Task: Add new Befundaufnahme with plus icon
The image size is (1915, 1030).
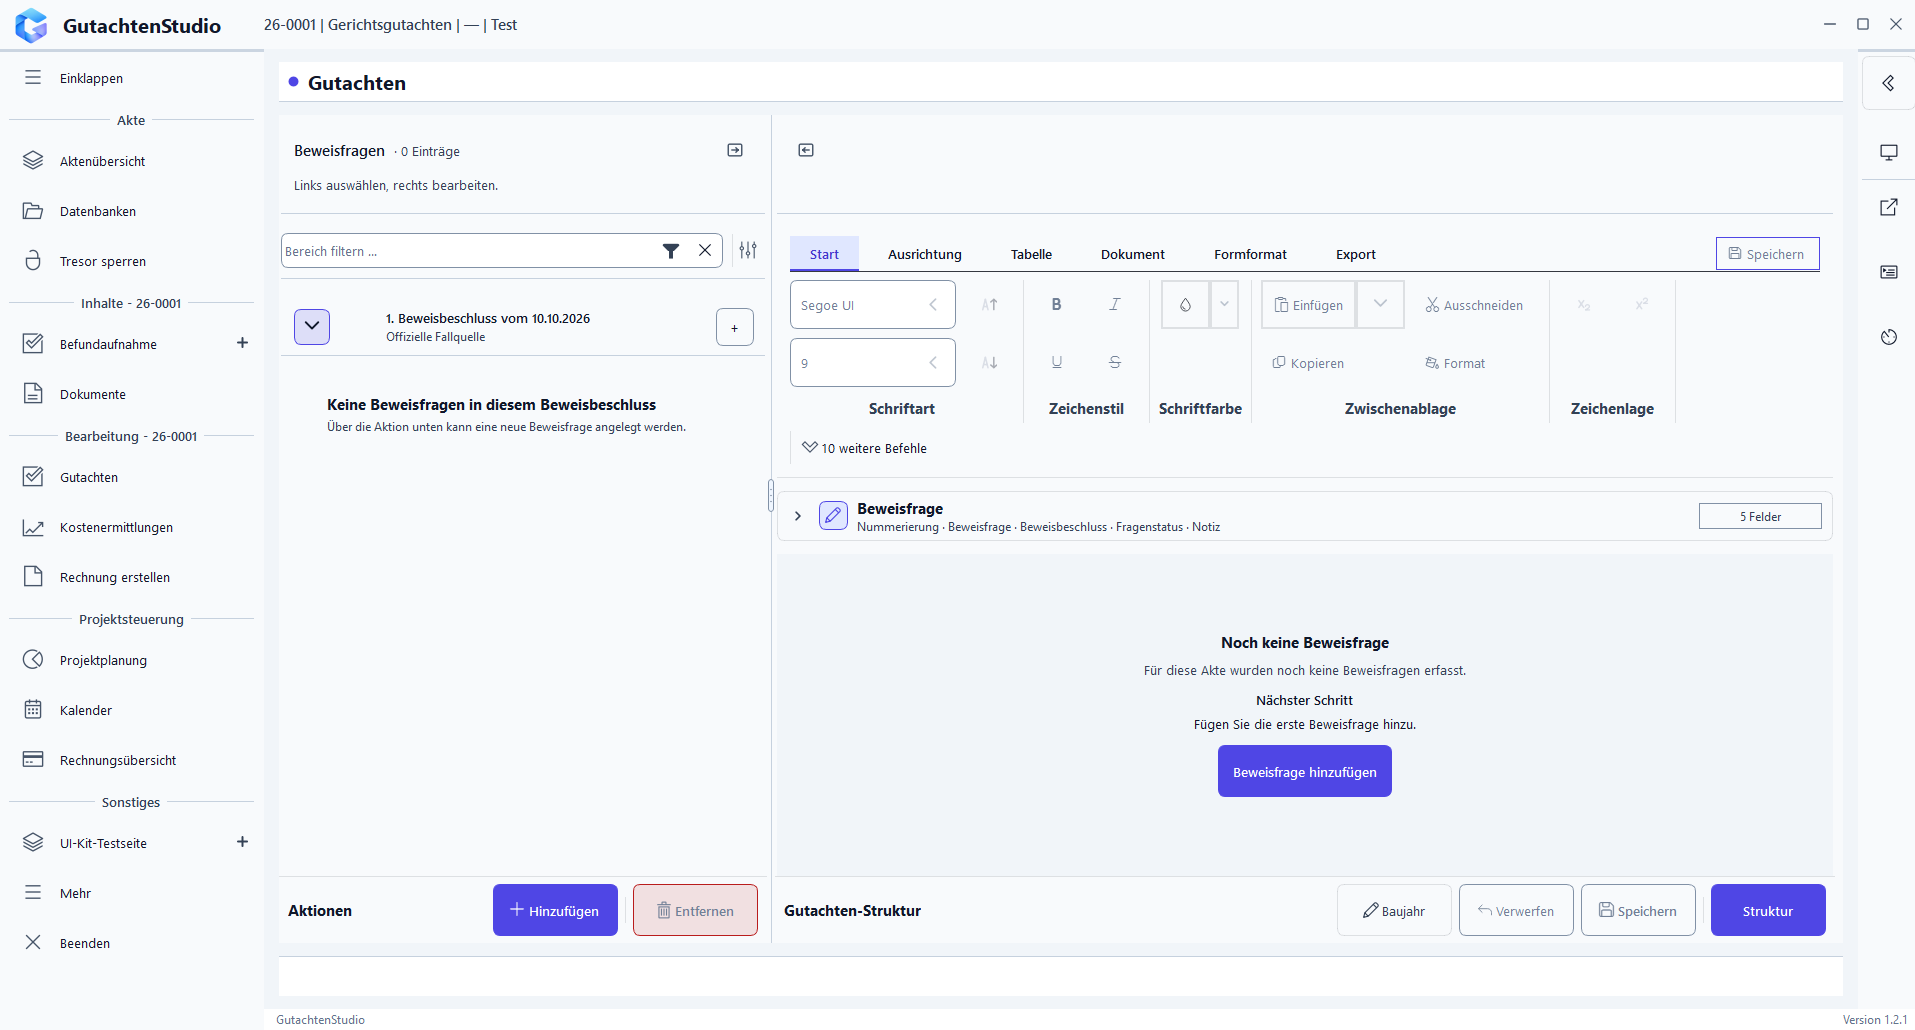Action: point(242,343)
